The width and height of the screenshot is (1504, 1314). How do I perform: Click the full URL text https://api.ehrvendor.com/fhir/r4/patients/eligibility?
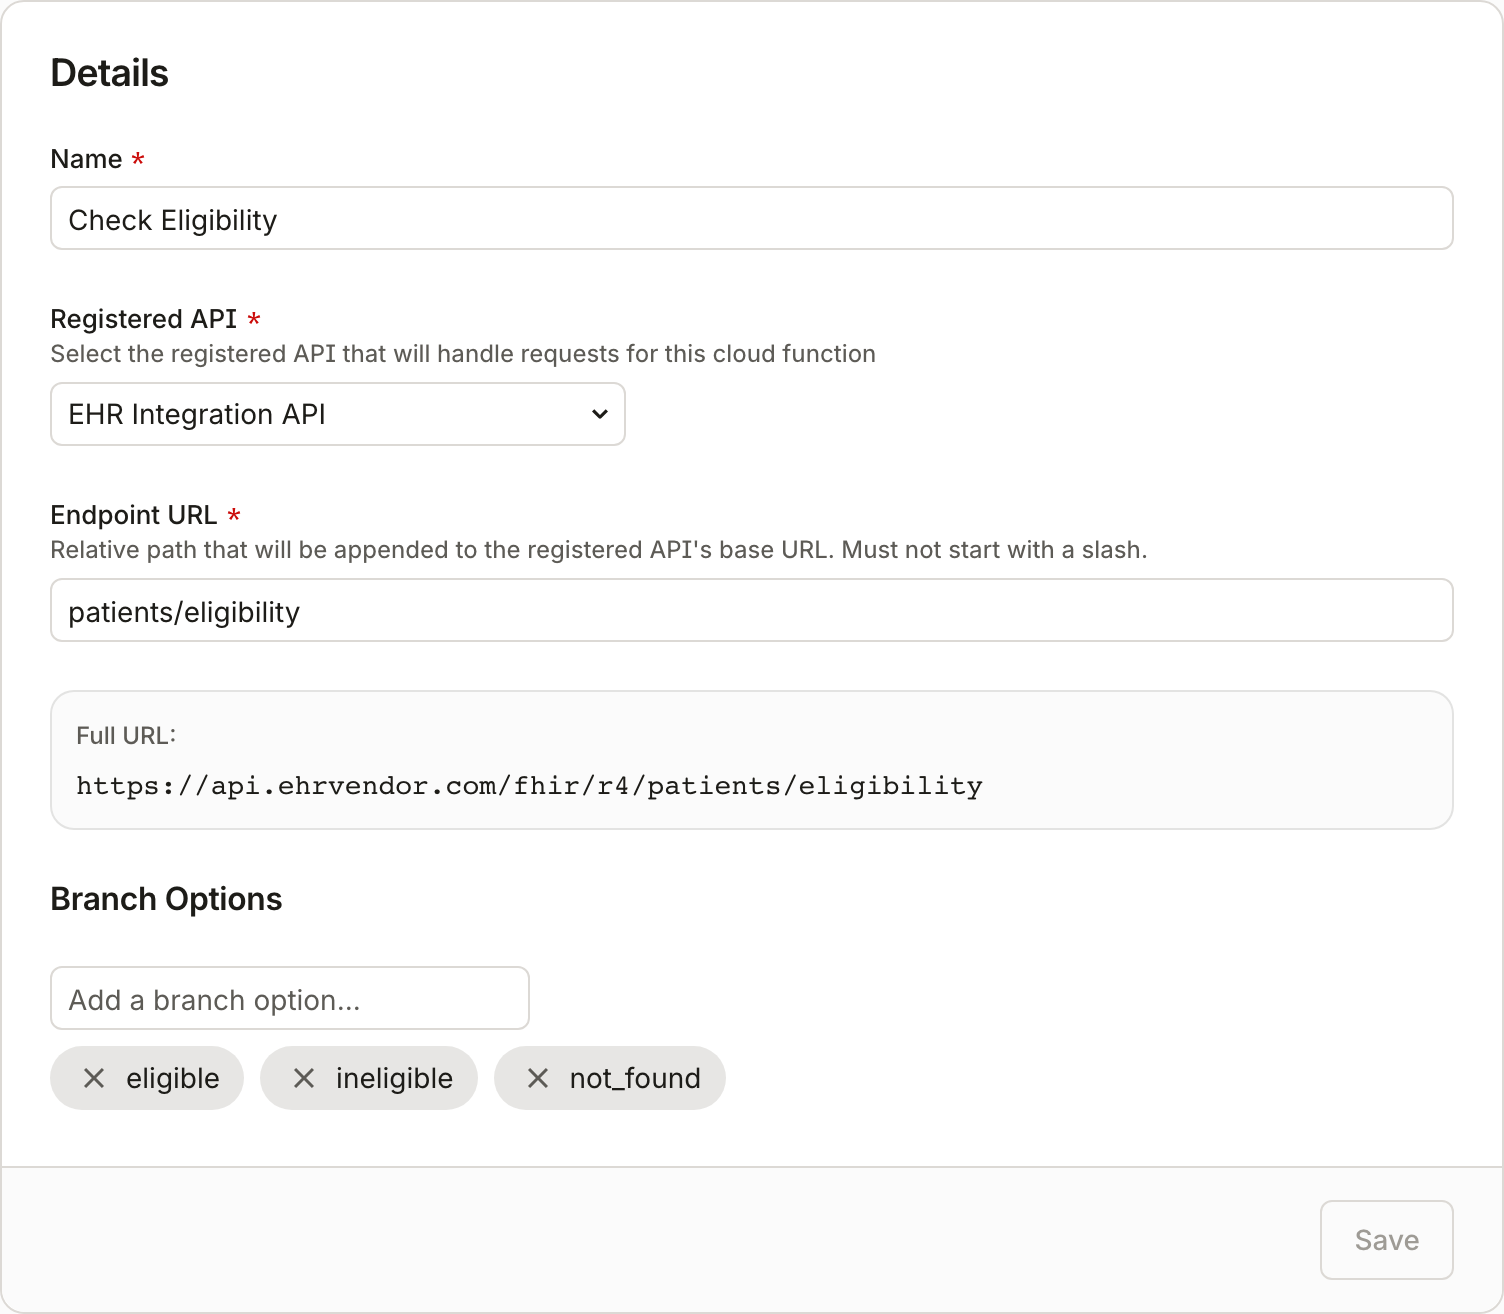[529, 786]
